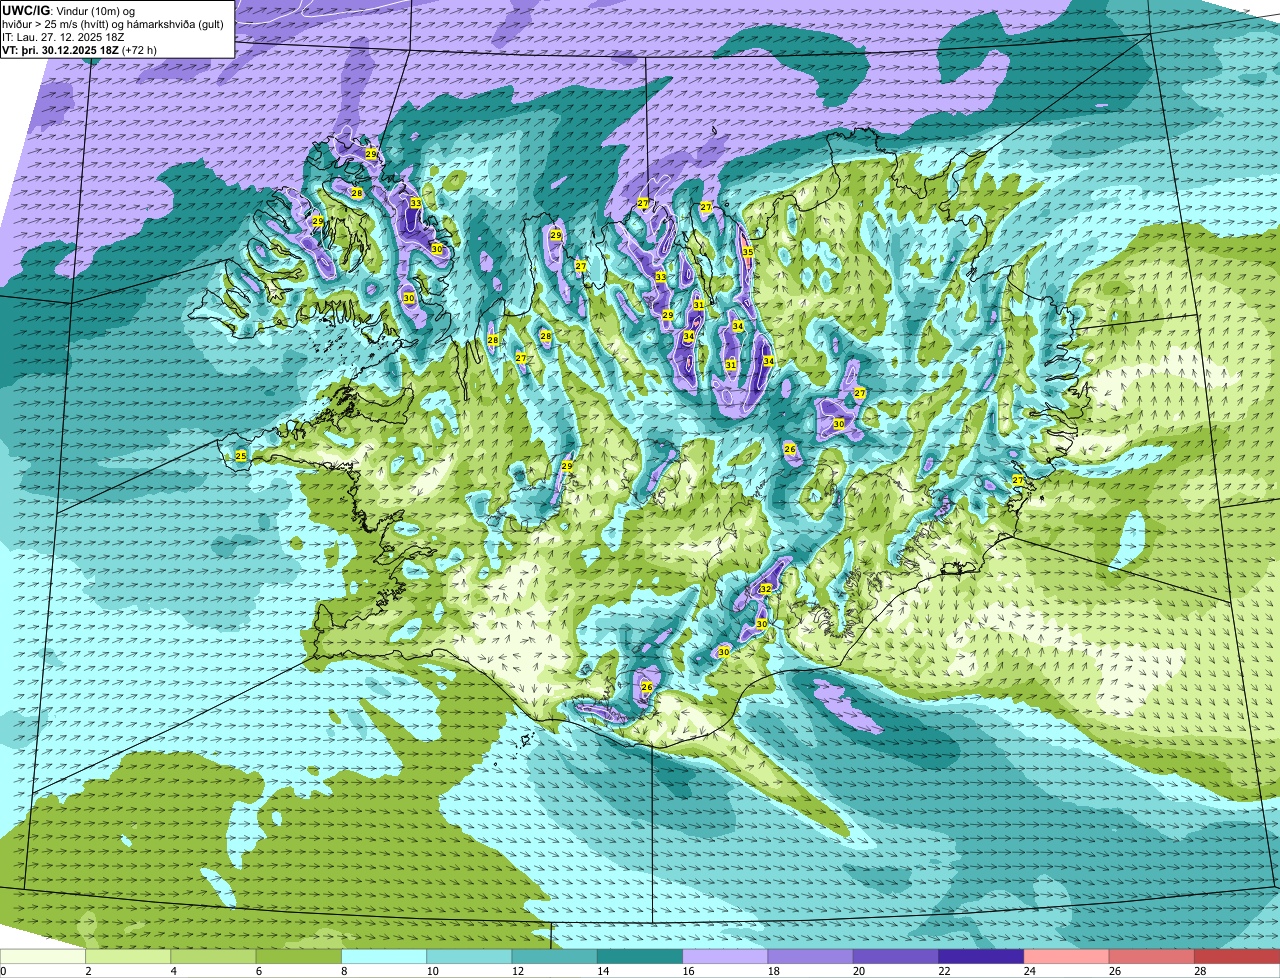Pick the 0–2 m/s pale swatch in the color scale
This screenshot has height=978, width=1280.
pyautogui.click(x=43, y=957)
